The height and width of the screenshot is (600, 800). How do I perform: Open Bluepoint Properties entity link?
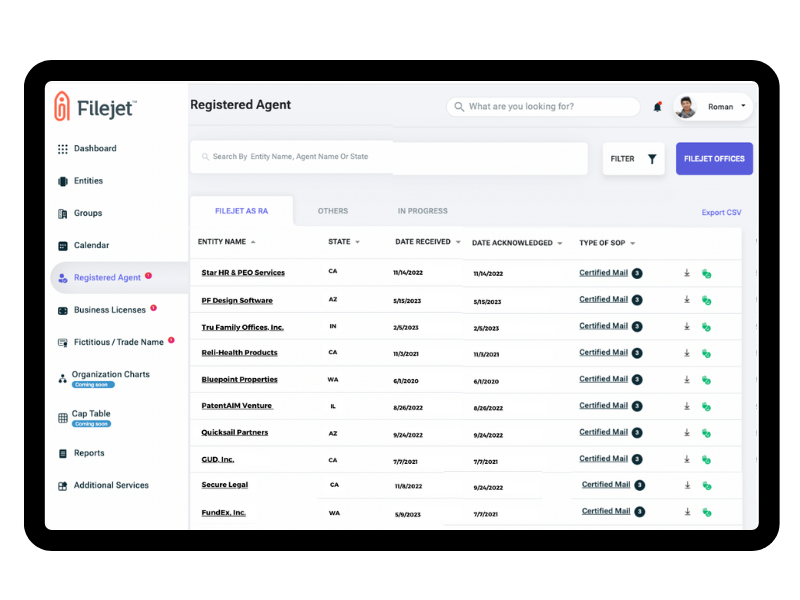[239, 379]
